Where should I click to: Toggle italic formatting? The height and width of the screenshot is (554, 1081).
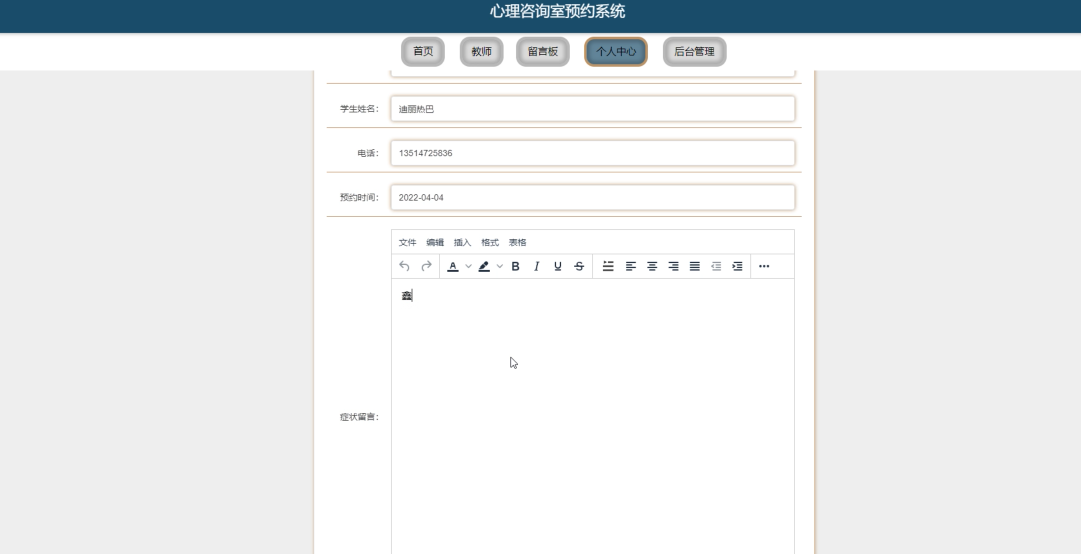click(536, 266)
